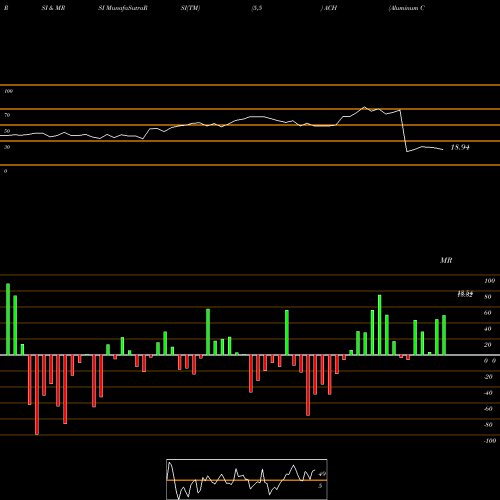Click the header text 'ACH'
Viewport: 500px width, 500px height.
coord(330,8)
